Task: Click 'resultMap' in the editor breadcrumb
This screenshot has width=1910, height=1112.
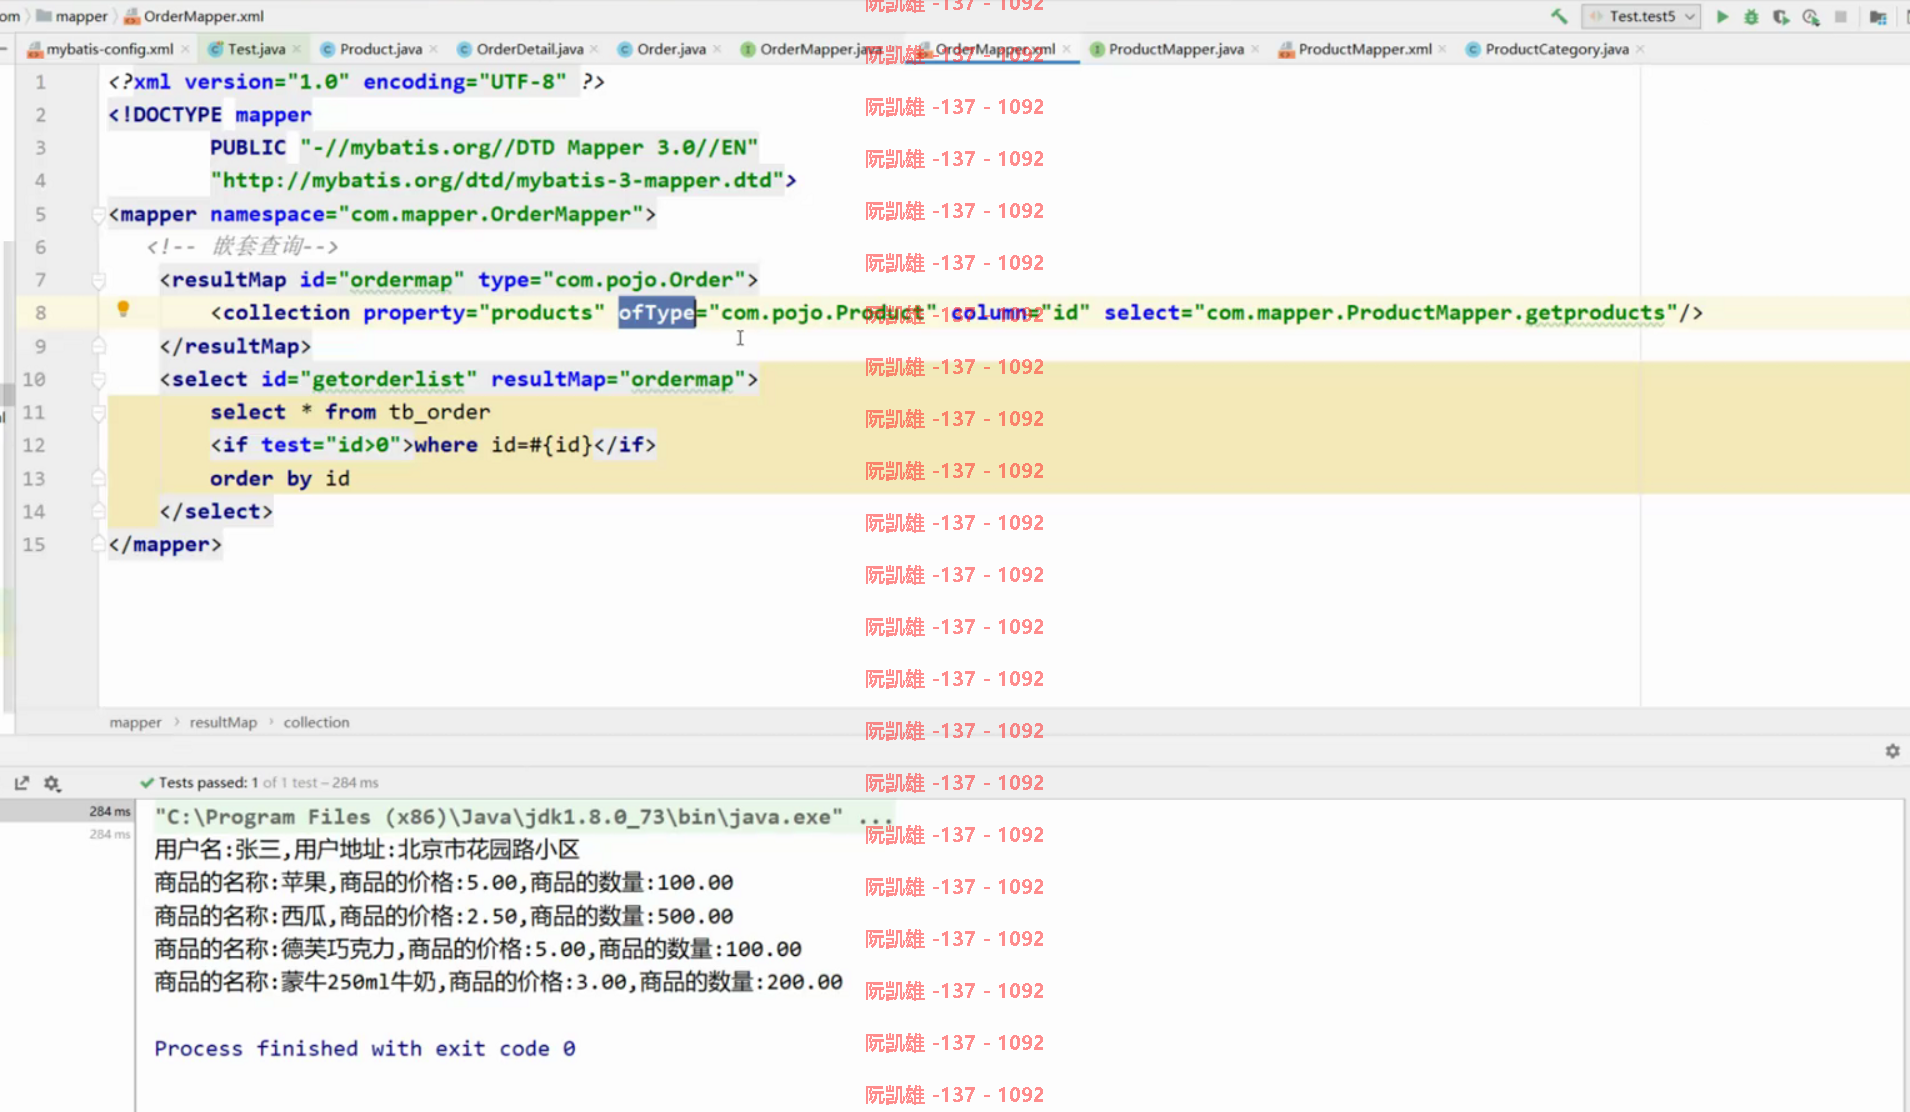Action: pyautogui.click(x=223, y=722)
